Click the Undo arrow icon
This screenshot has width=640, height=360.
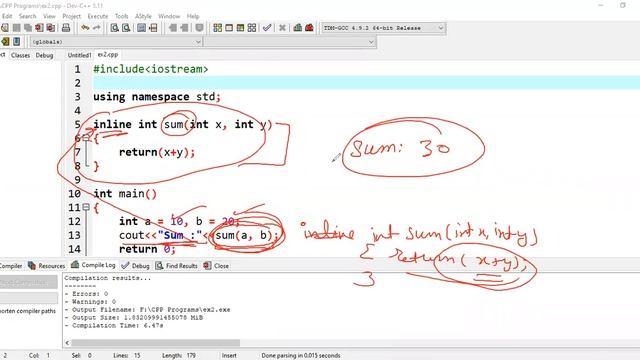coord(85,28)
